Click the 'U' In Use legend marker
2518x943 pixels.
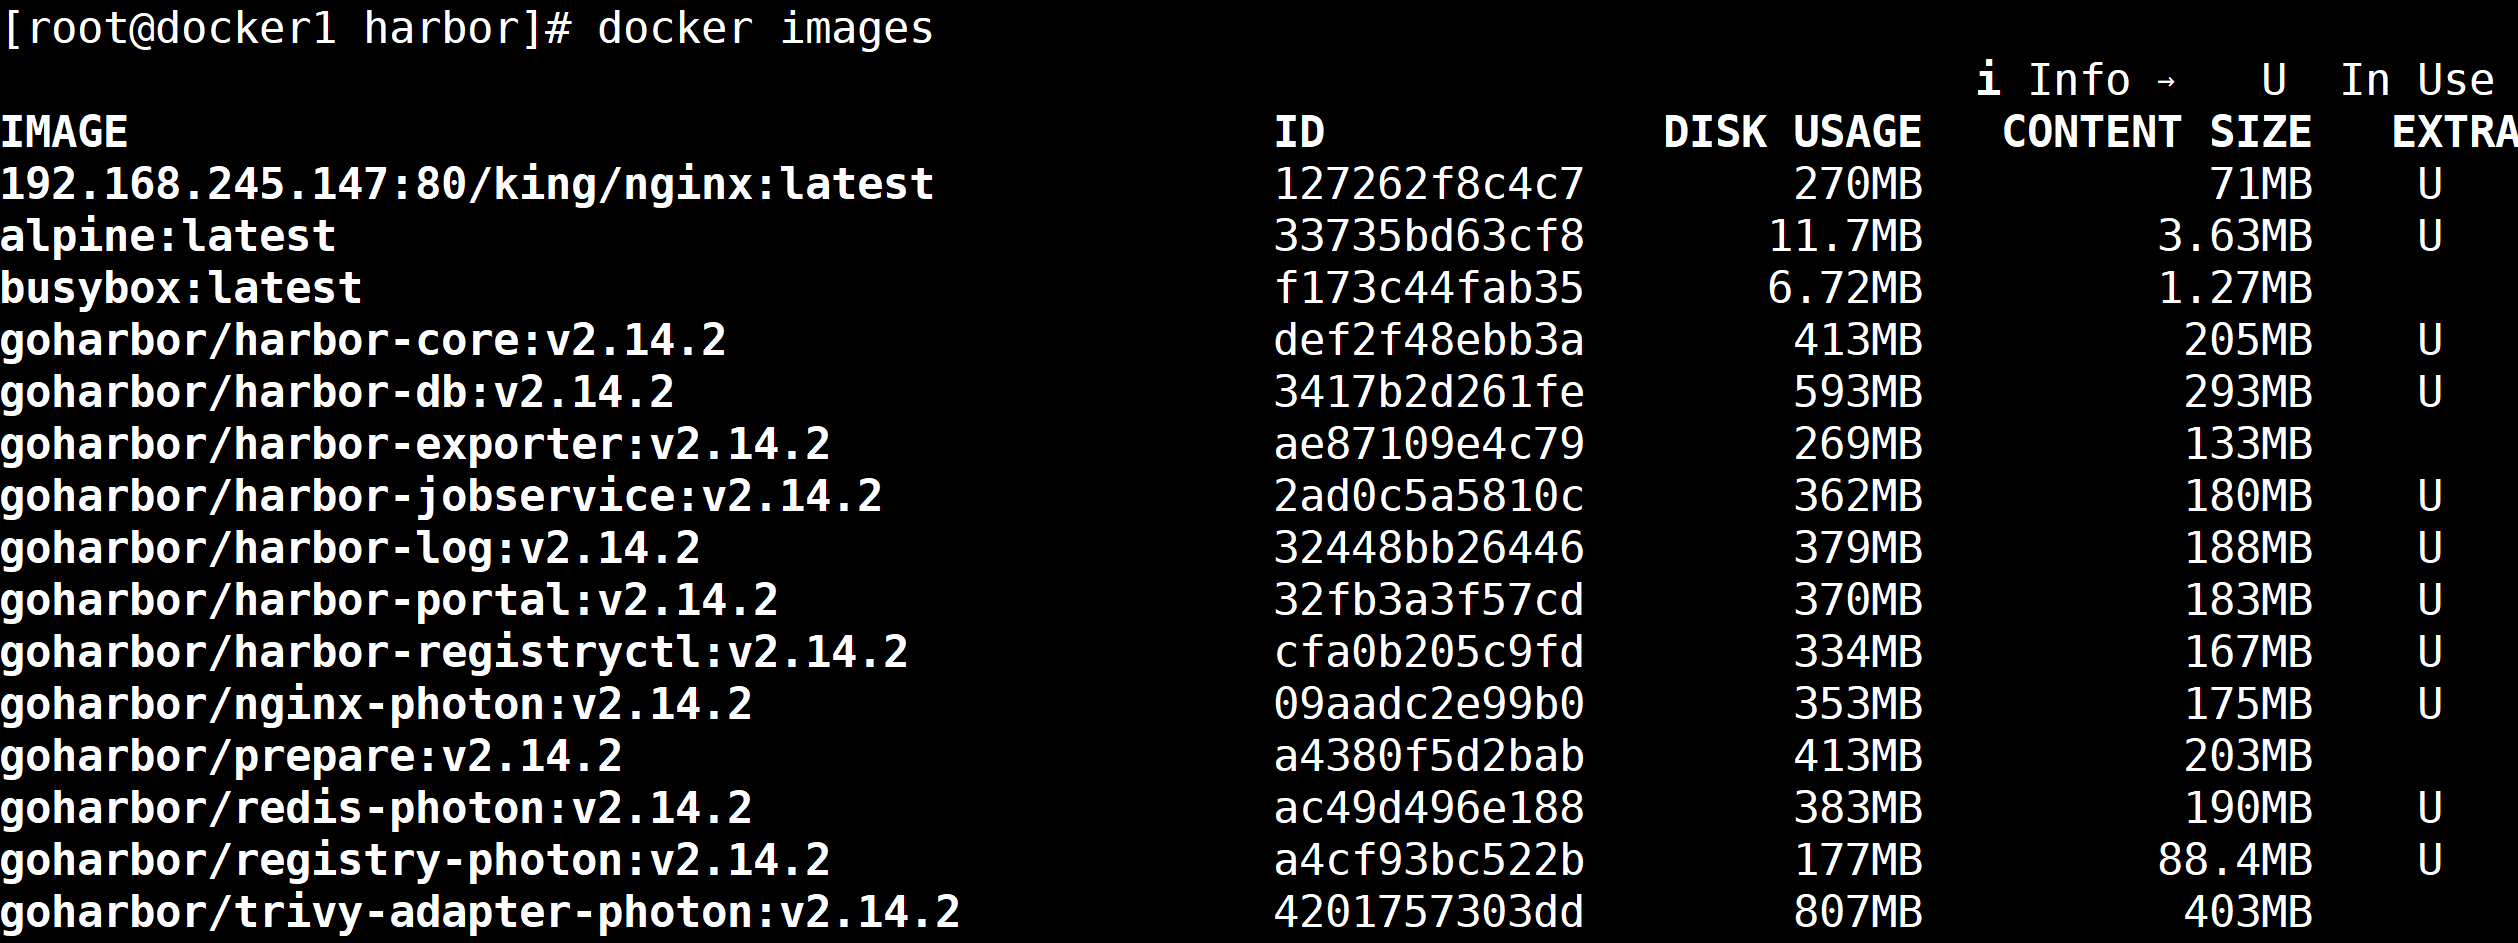point(2274,80)
